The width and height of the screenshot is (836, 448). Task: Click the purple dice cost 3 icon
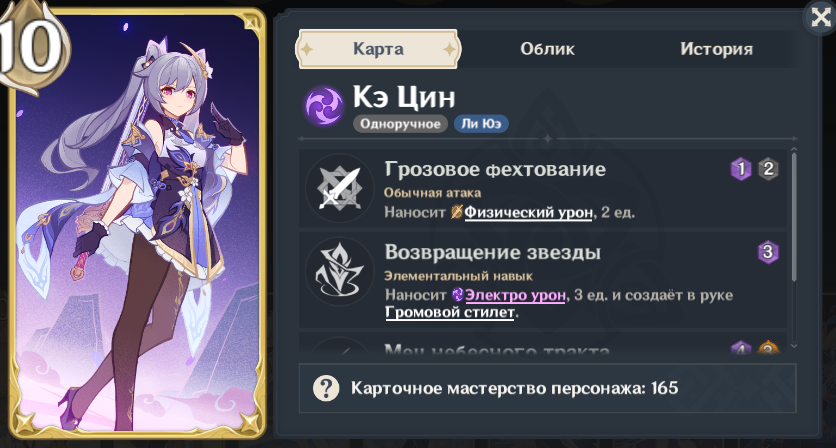pyautogui.click(x=768, y=252)
